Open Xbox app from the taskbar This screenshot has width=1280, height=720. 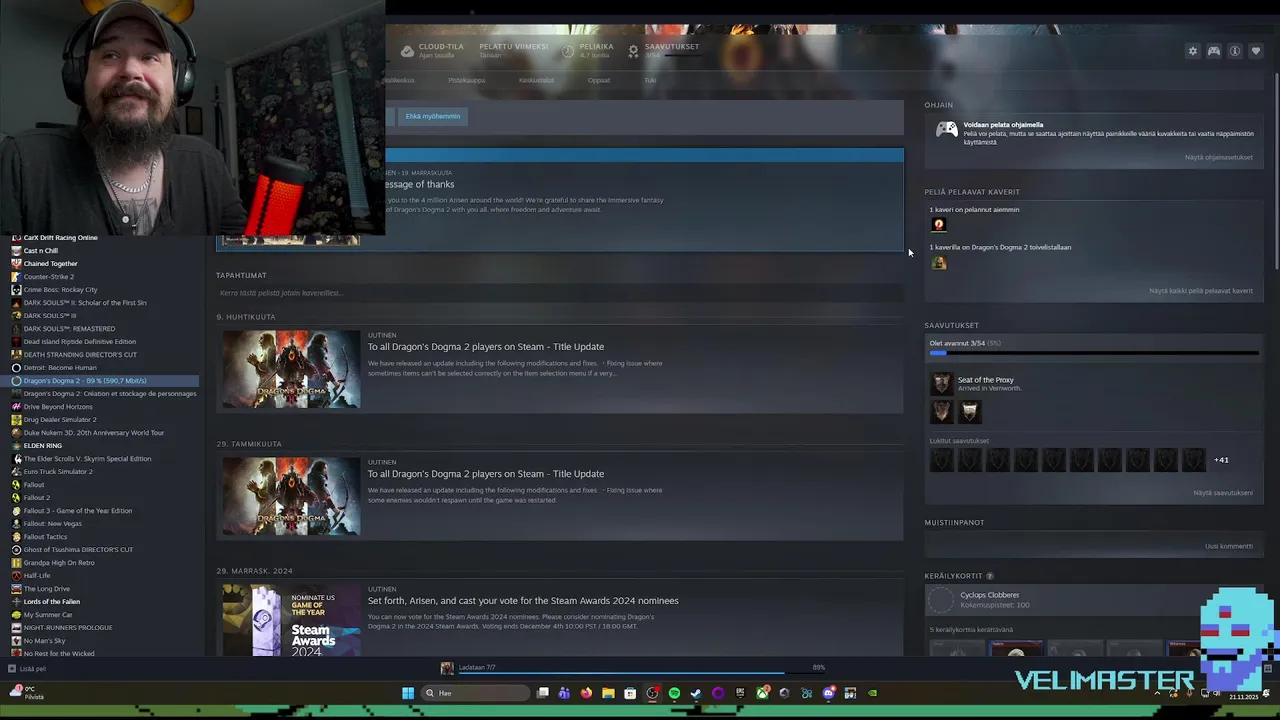(762, 693)
